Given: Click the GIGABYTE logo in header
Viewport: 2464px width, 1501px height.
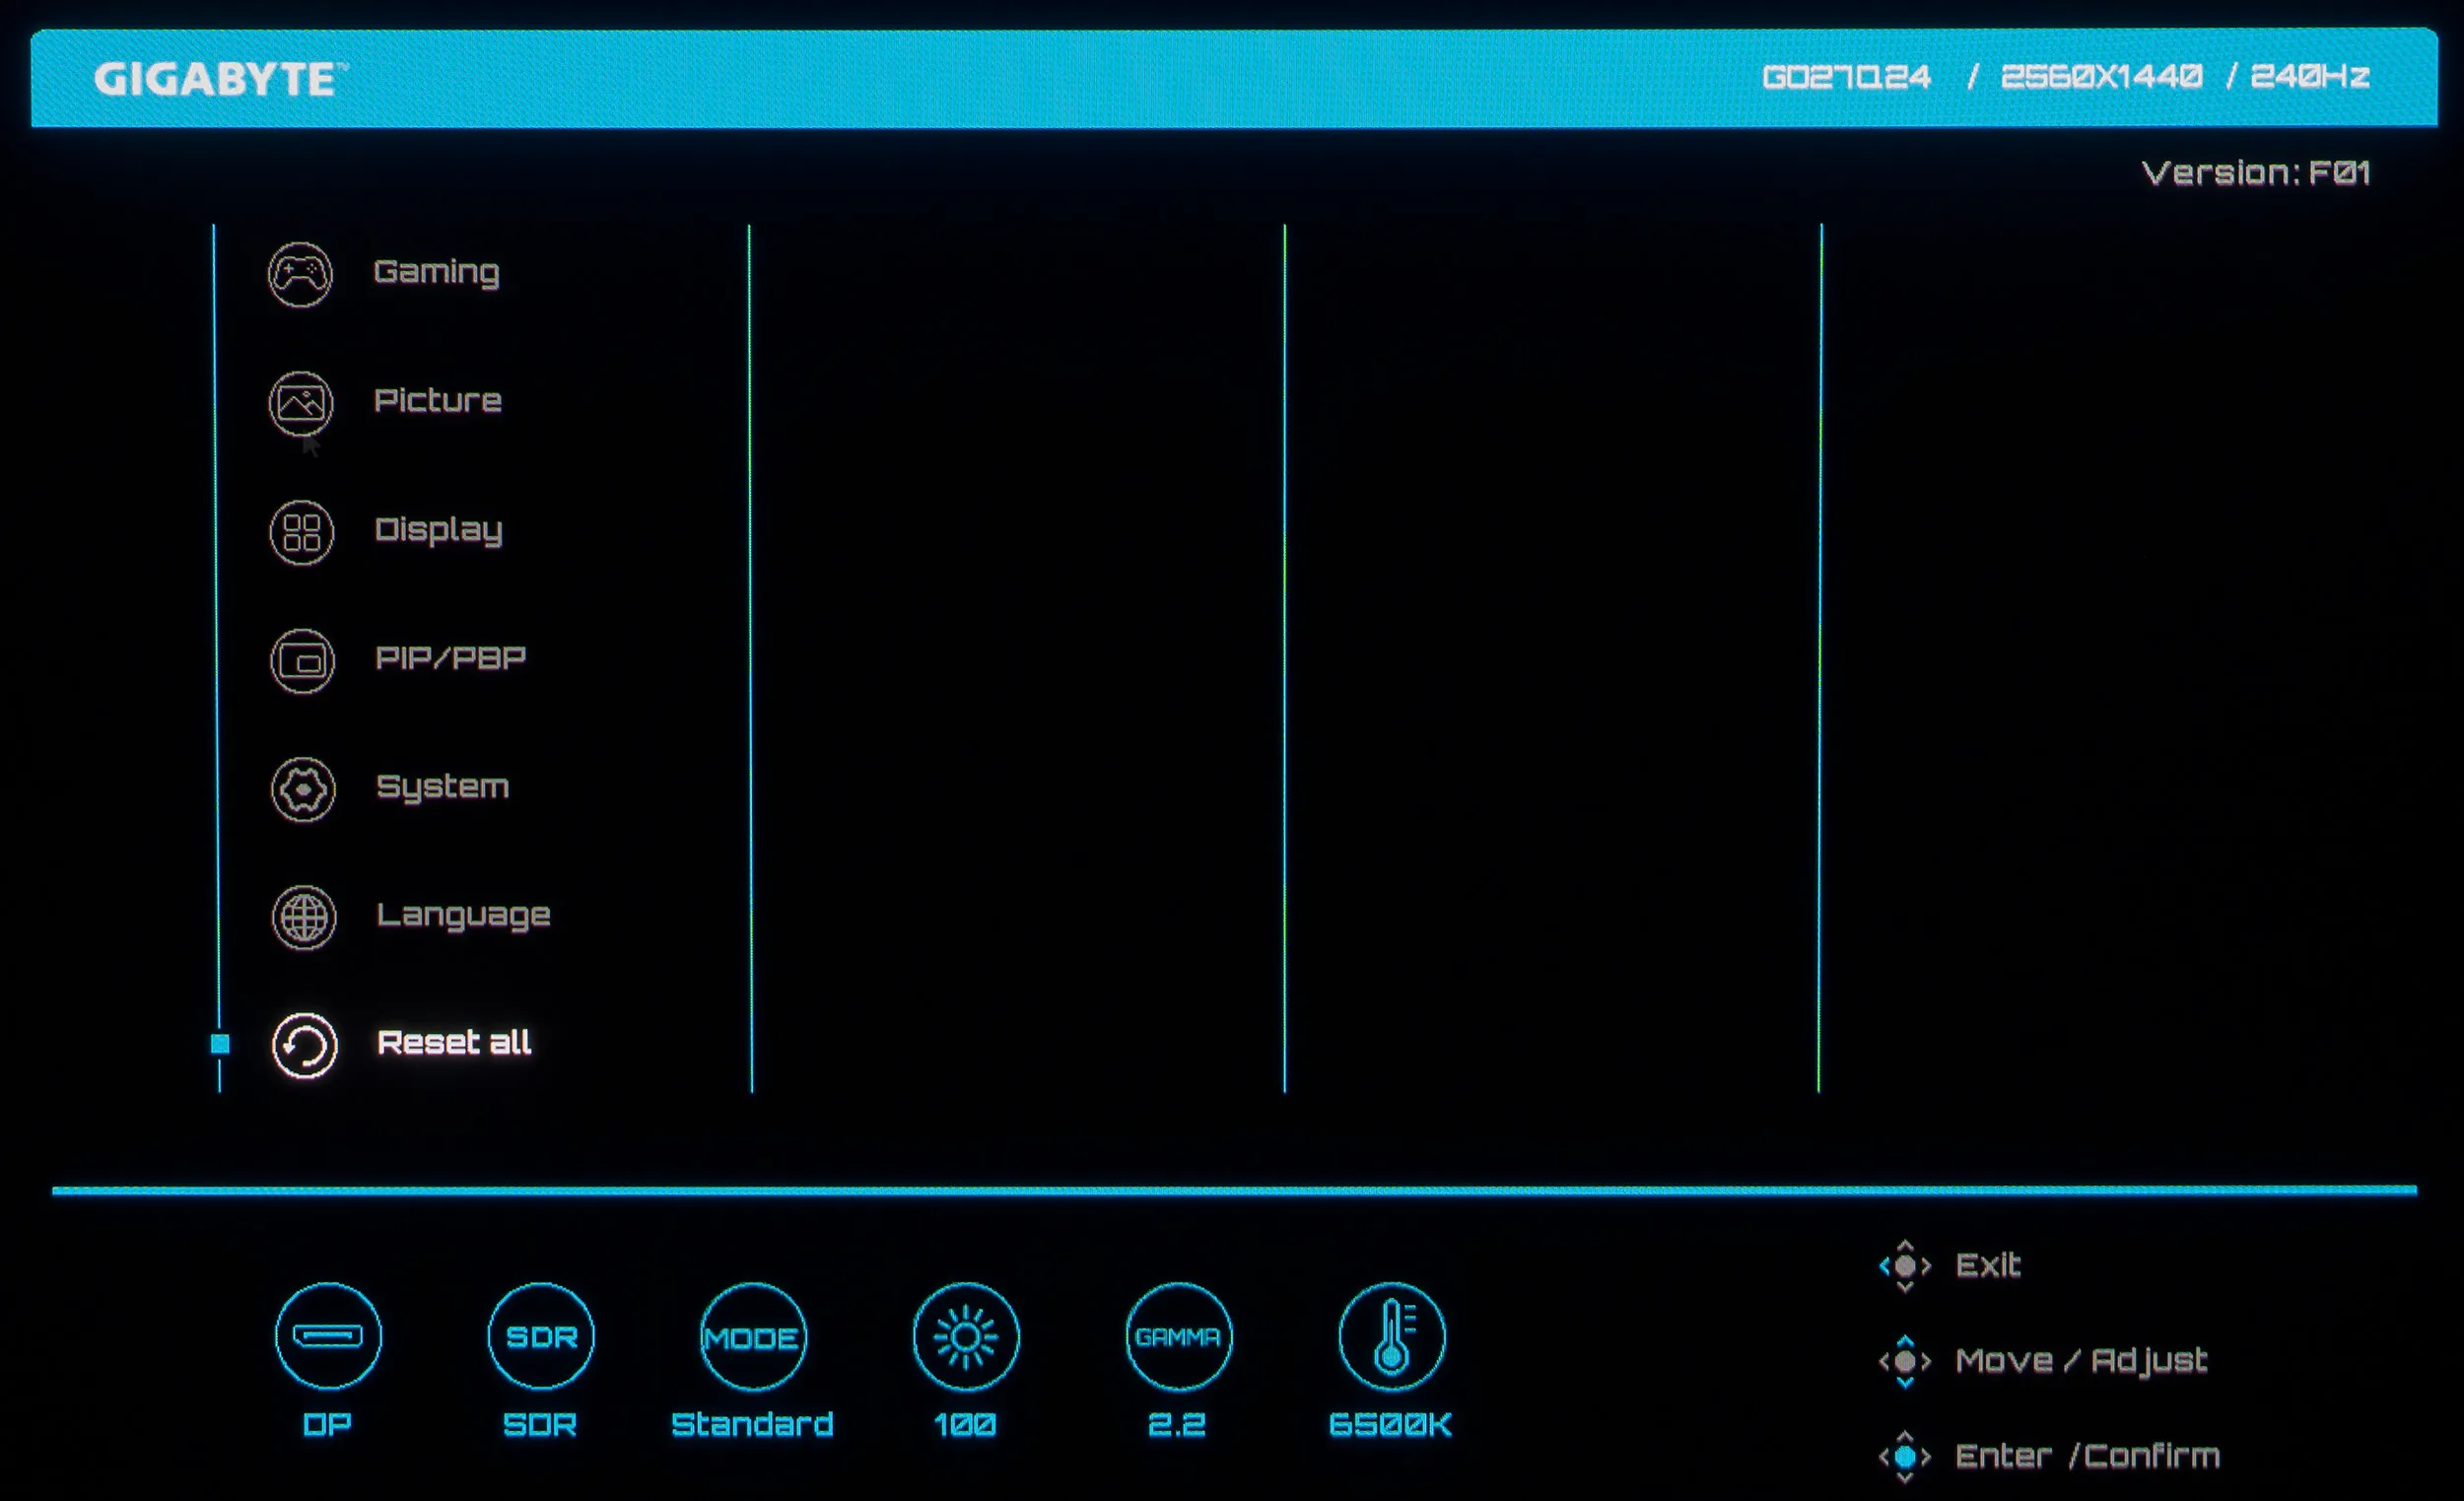Looking at the screenshot, I should pyautogui.click(x=221, y=79).
